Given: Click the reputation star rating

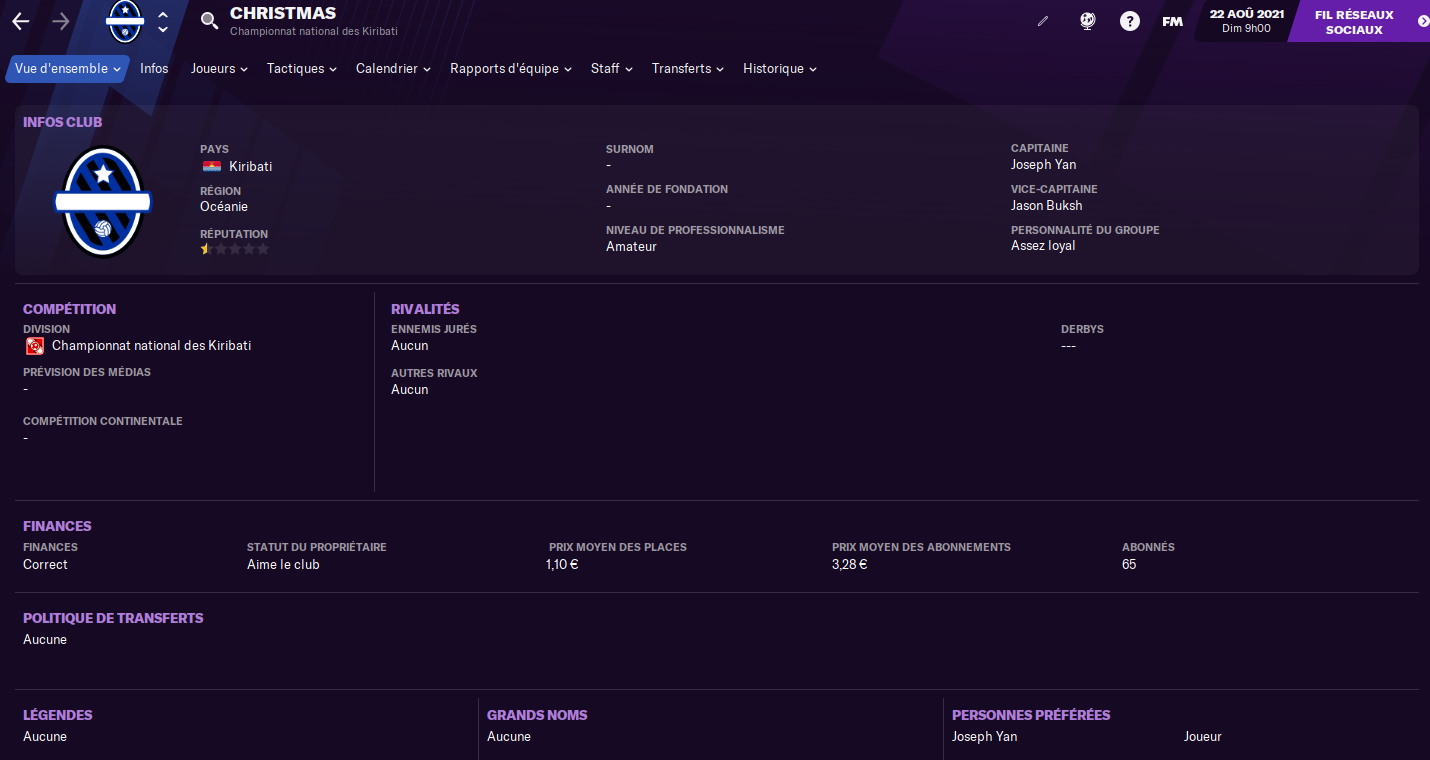Looking at the screenshot, I should [235, 249].
